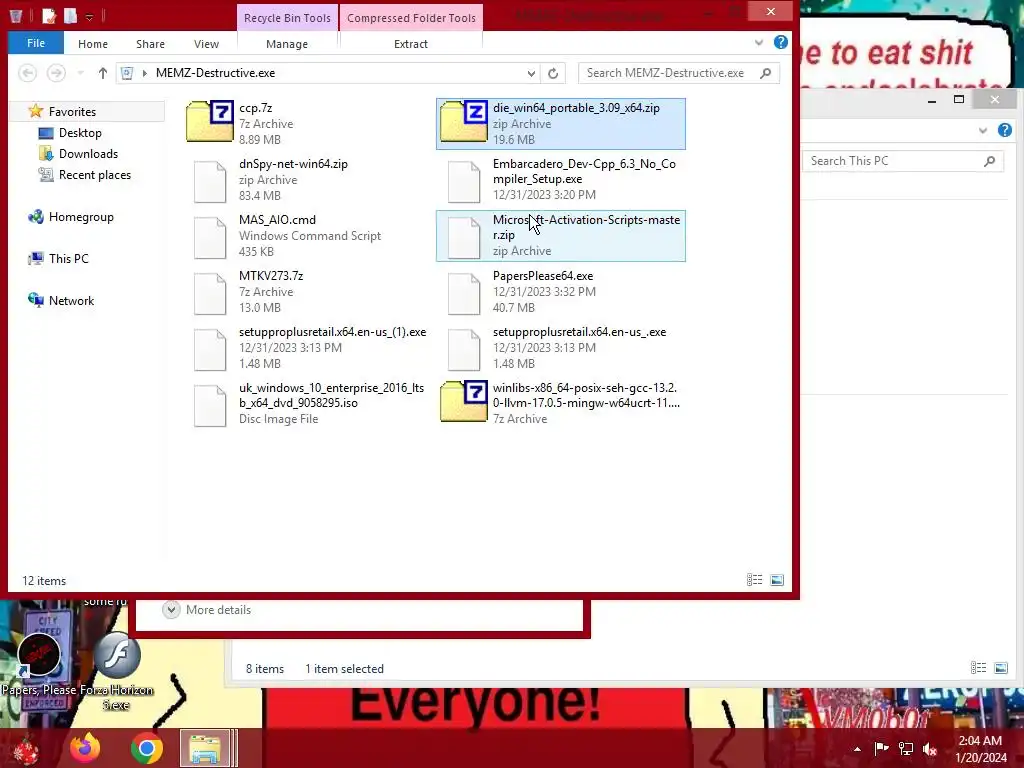Image resolution: width=1024 pixels, height=768 pixels.
Task: Click the New folder quick access icon
Action: [x=71, y=16]
